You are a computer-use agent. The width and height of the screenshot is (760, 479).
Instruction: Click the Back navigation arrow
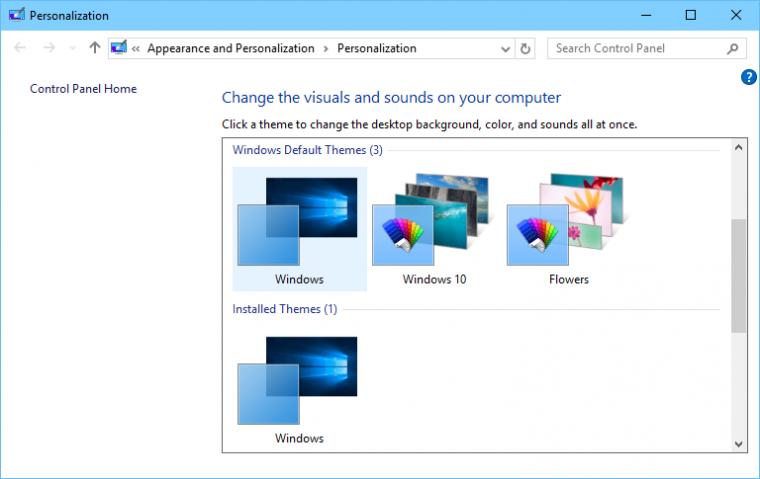pyautogui.click(x=20, y=48)
